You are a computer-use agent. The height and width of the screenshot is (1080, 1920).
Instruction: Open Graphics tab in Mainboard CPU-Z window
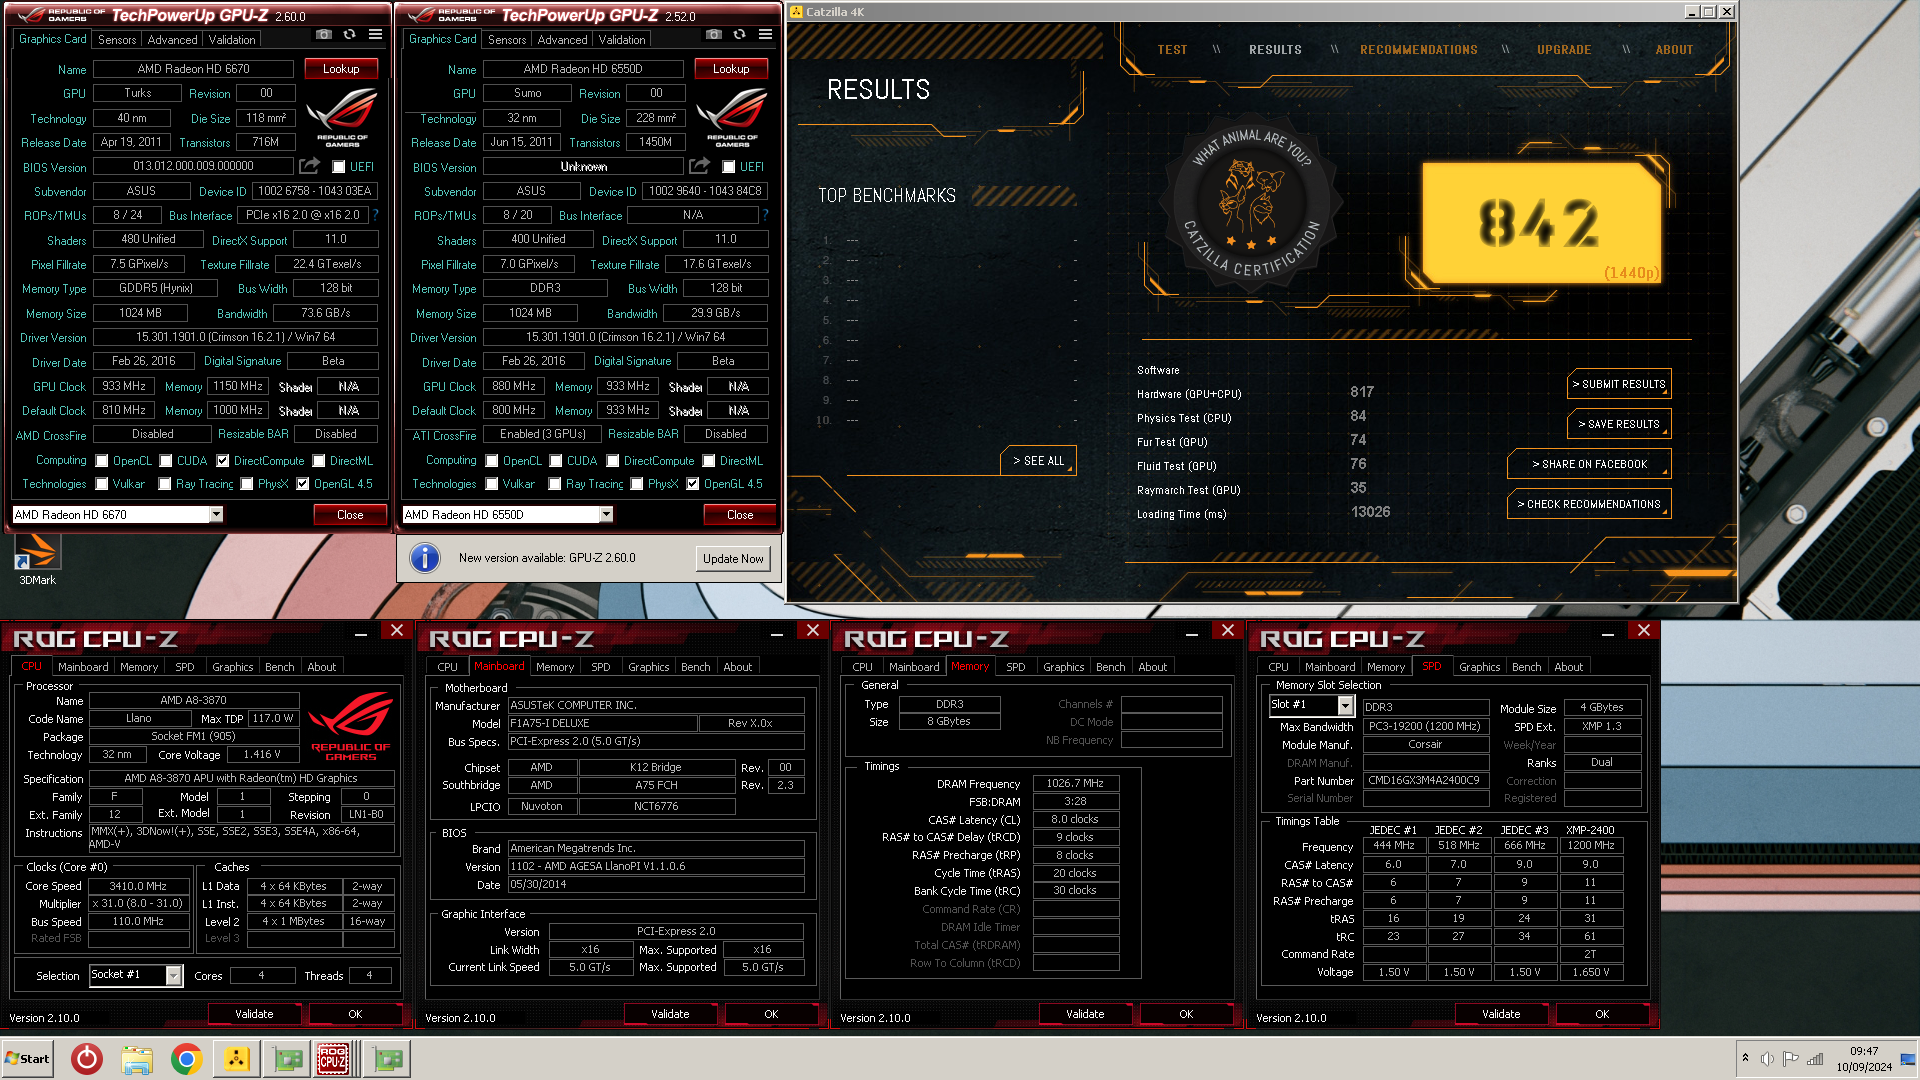648,667
